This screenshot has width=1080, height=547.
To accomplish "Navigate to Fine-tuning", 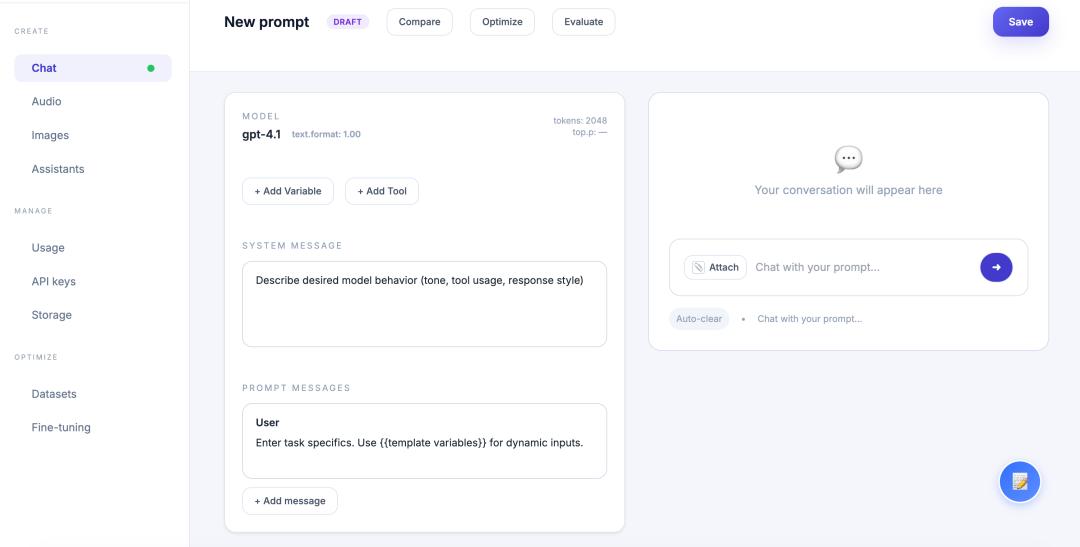I will click(61, 427).
